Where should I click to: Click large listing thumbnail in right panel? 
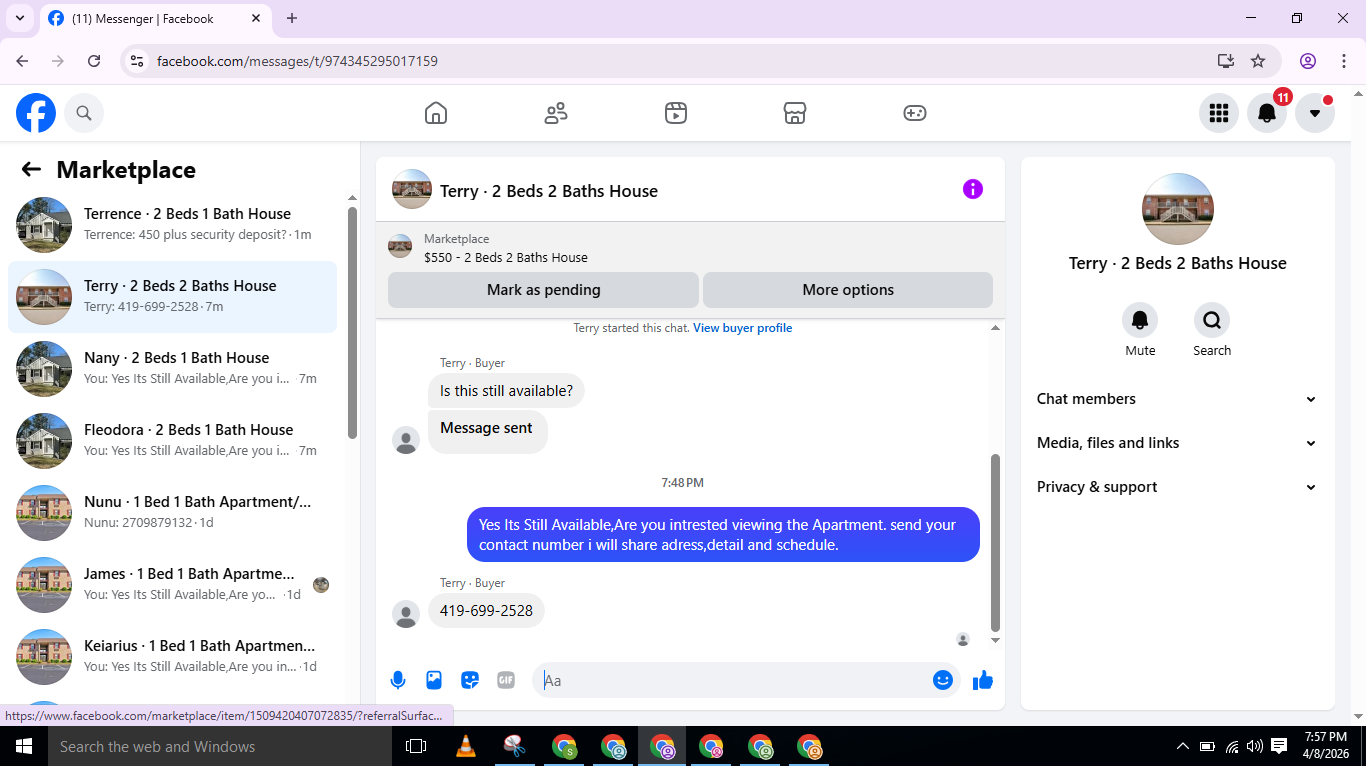click(x=1177, y=209)
